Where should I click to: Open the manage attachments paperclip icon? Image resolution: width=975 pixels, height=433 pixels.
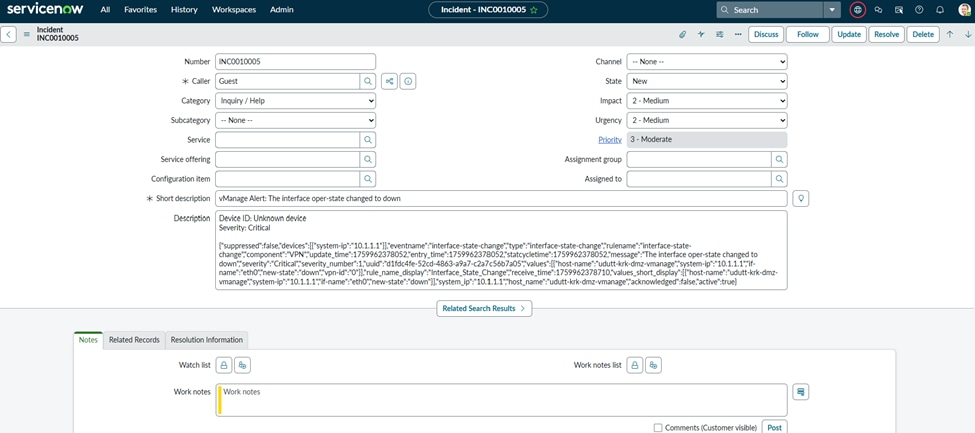point(682,34)
